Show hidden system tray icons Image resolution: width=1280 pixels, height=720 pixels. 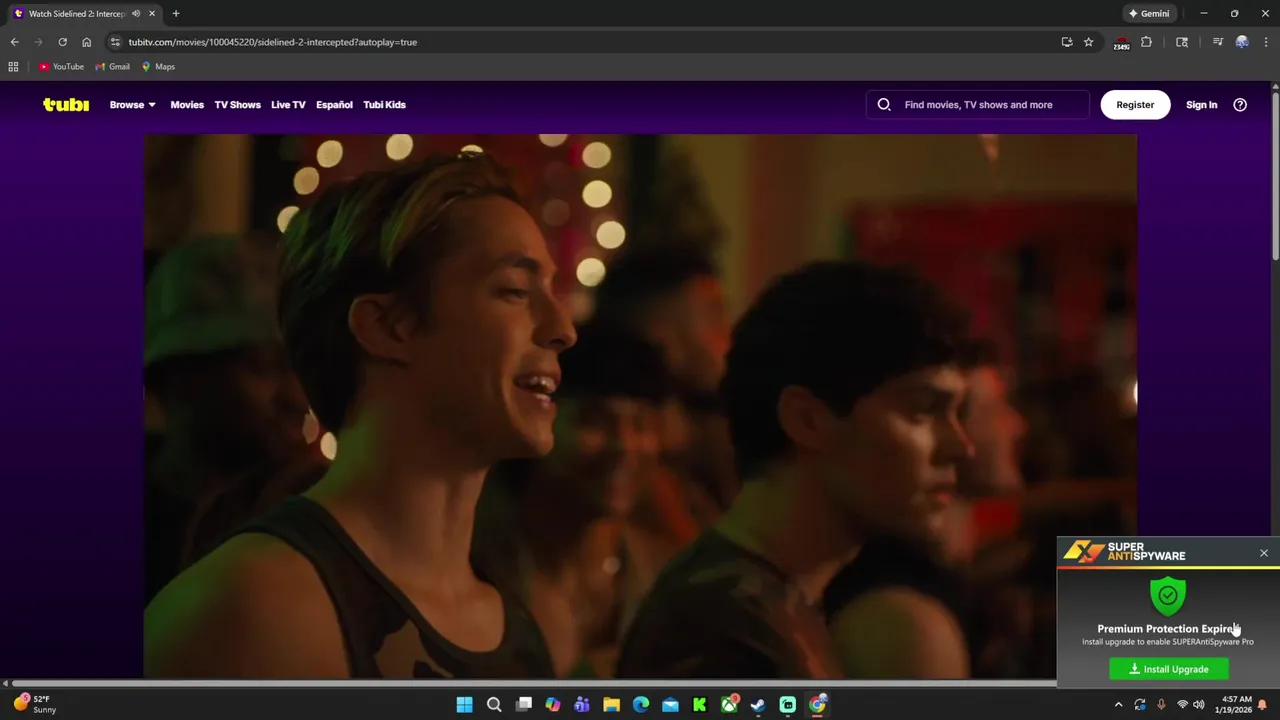pyautogui.click(x=1118, y=705)
